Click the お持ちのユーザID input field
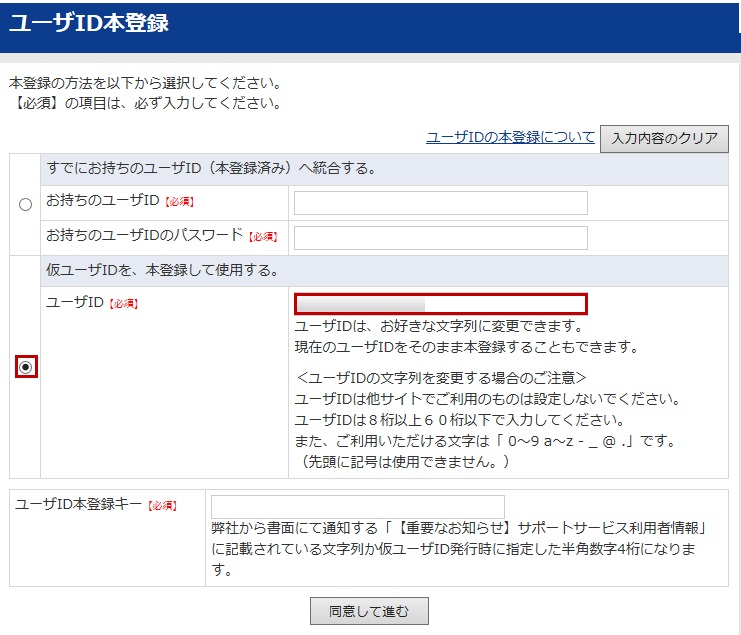Image resolution: width=741 pixels, height=635 pixels. click(x=440, y=203)
